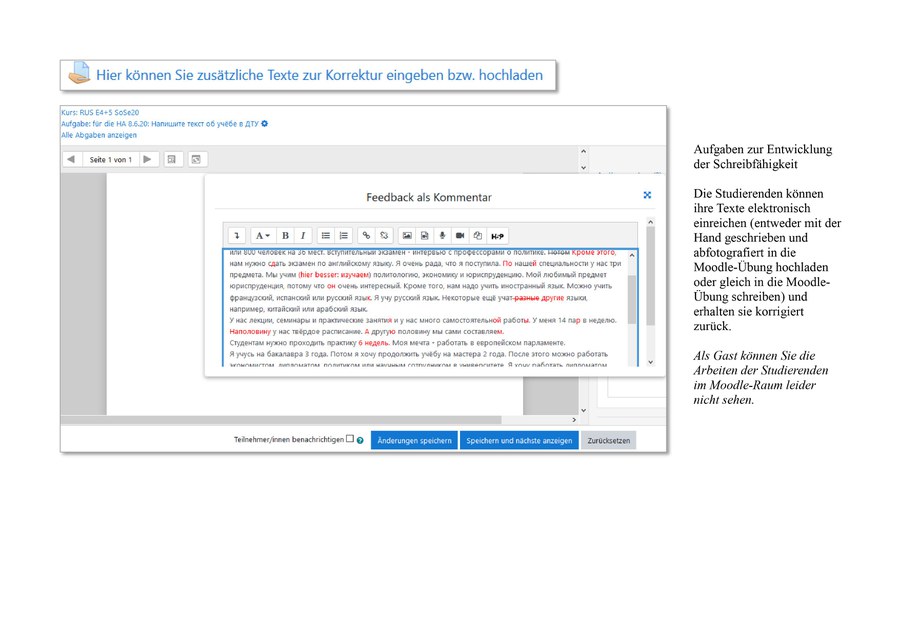This screenshot has width=900, height=636.
Task: Click Speichern und nächste anzeigen button
Action: (x=519, y=440)
